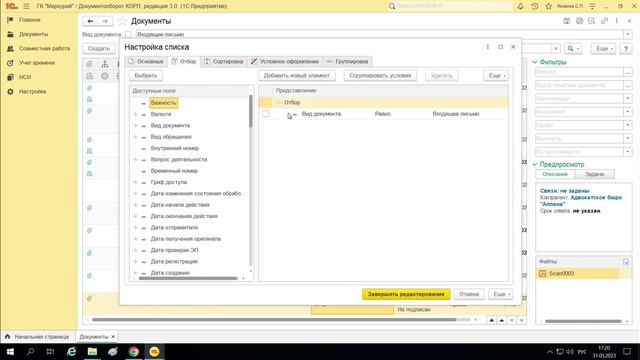Click Сгруппировать условия button

coord(380,76)
